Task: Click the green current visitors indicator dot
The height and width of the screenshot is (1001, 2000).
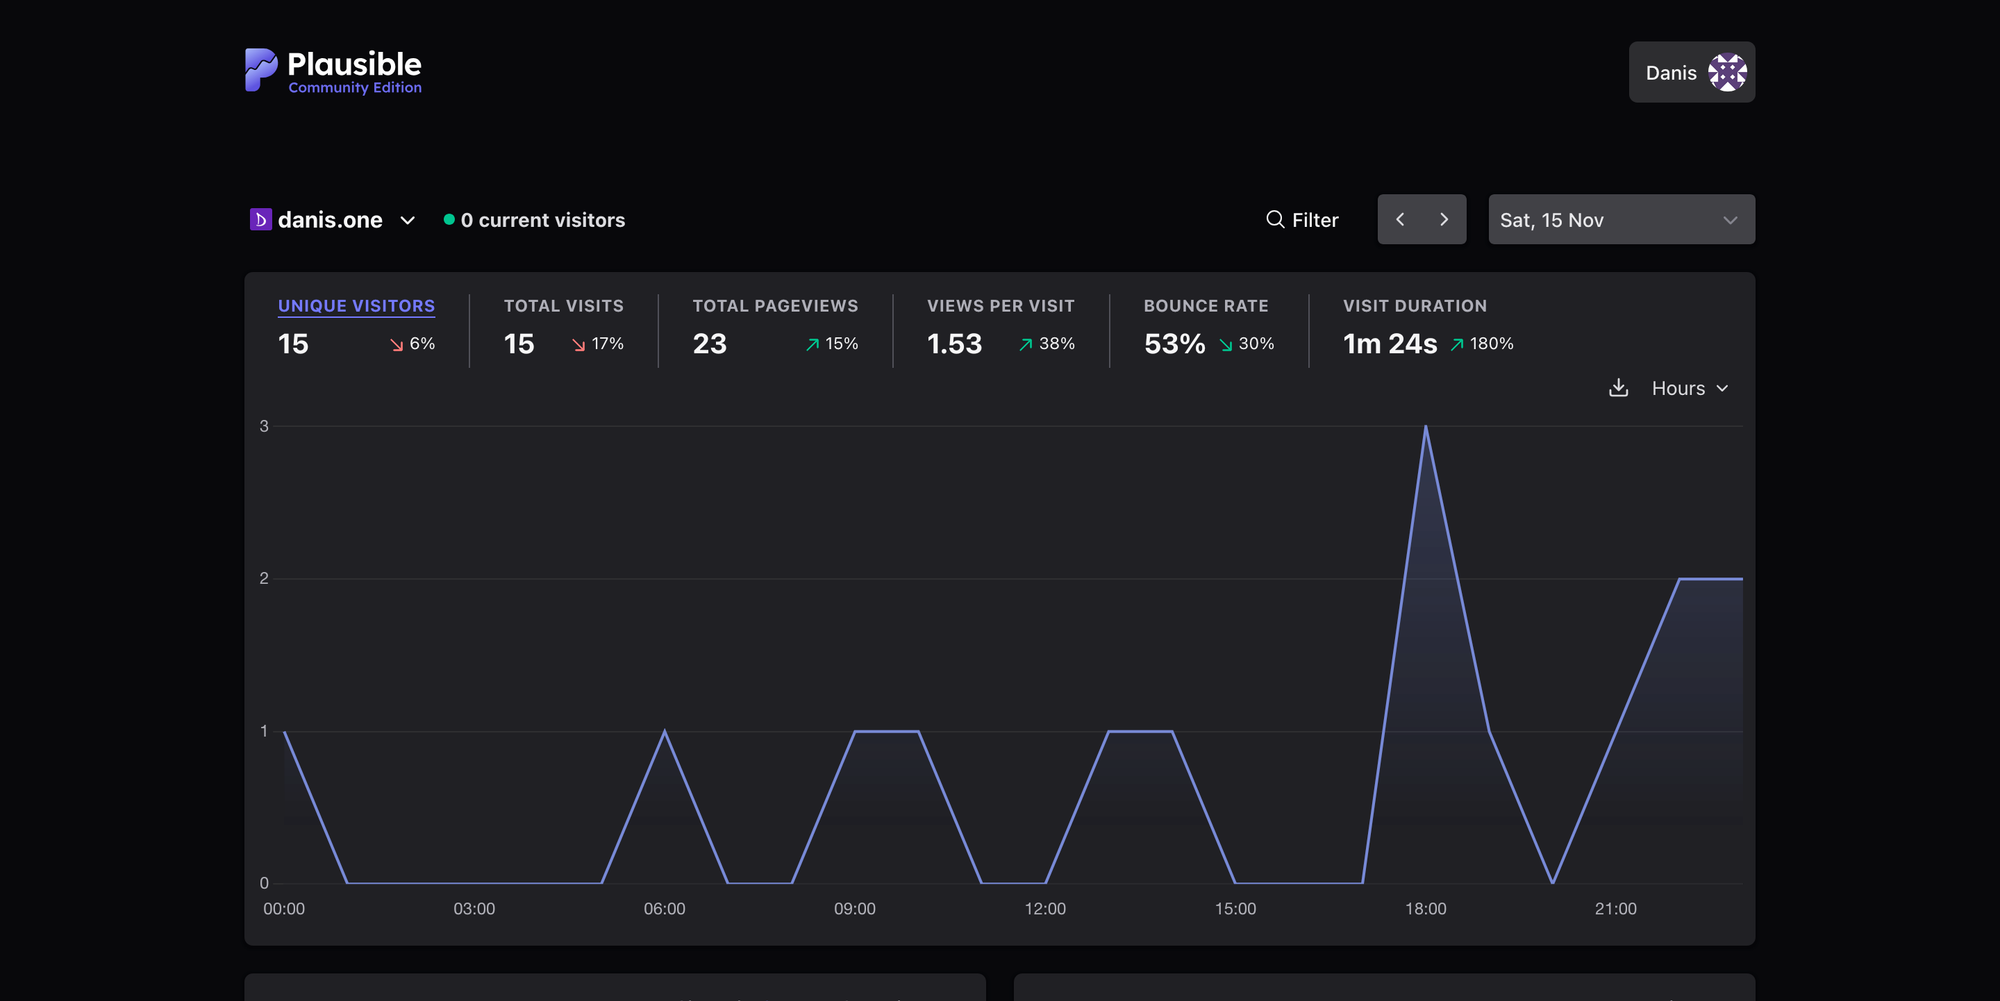Action: [x=449, y=220]
